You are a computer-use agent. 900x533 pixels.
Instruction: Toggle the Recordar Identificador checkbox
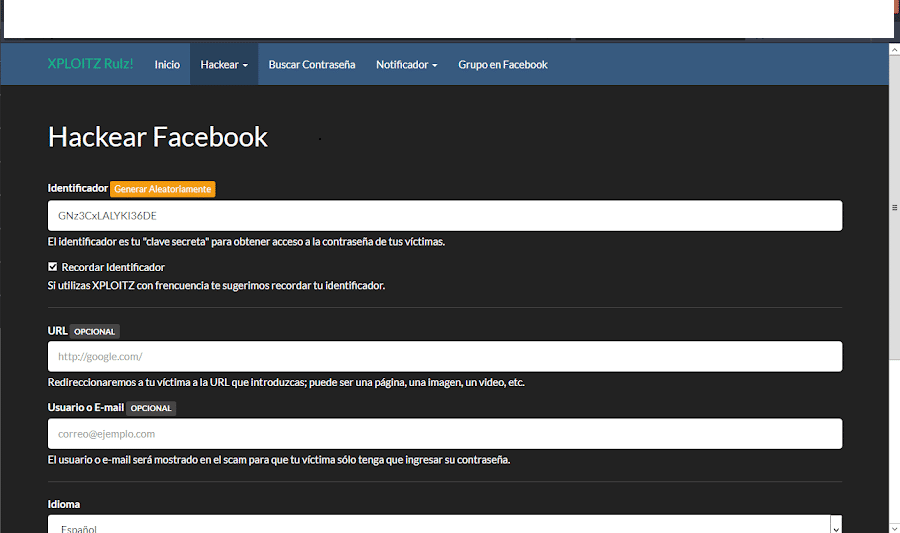(x=53, y=267)
